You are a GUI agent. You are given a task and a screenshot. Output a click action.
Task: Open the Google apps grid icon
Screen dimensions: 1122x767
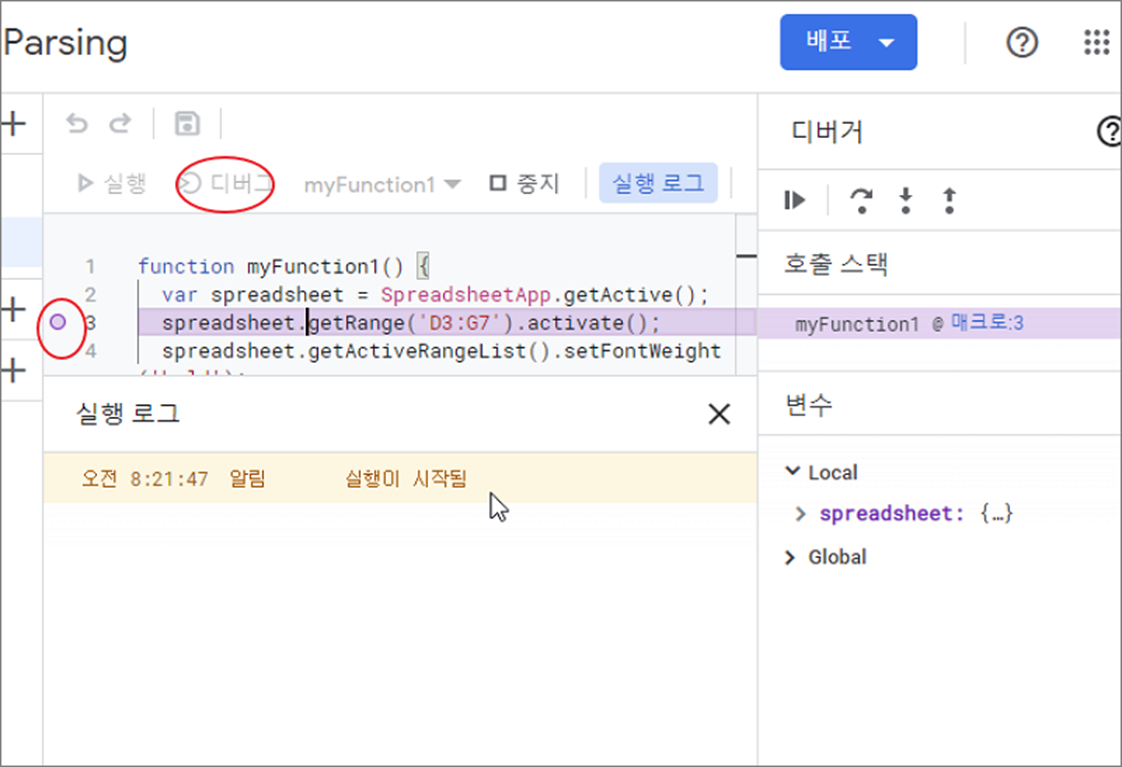point(1096,42)
